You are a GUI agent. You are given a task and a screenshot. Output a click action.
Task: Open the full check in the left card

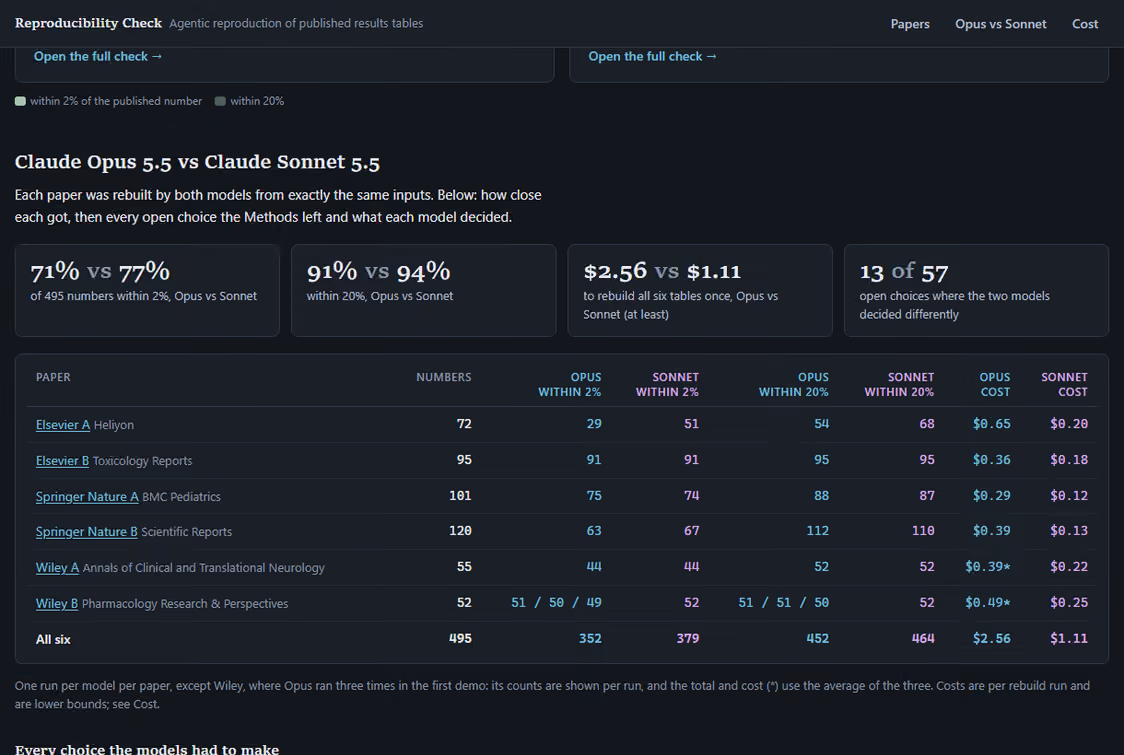click(97, 56)
